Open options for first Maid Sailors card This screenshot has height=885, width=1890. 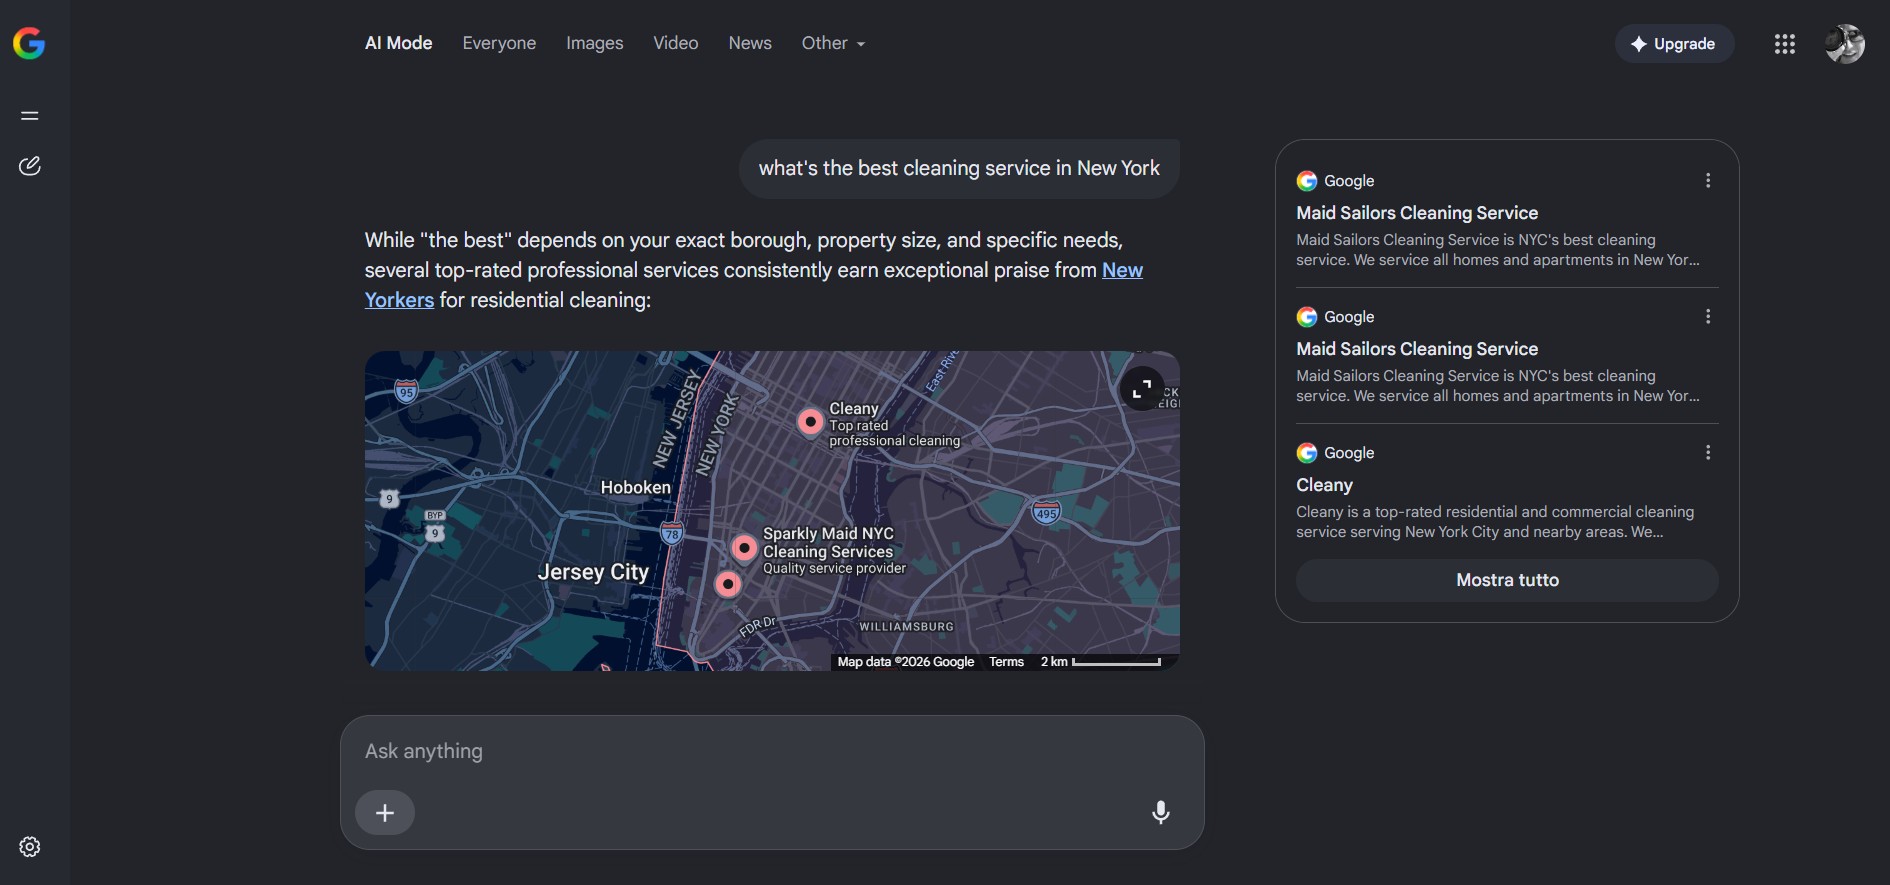point(1708,181)
